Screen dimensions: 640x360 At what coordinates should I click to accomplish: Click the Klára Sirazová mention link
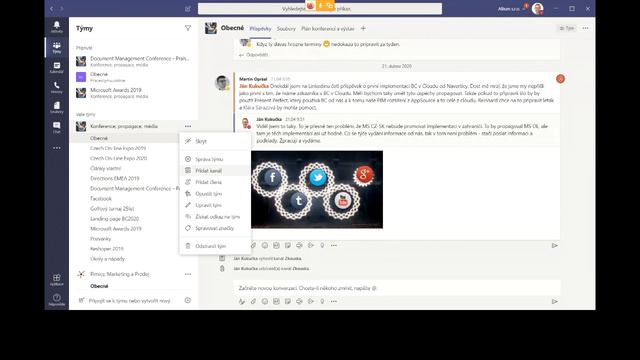(259, 108)
